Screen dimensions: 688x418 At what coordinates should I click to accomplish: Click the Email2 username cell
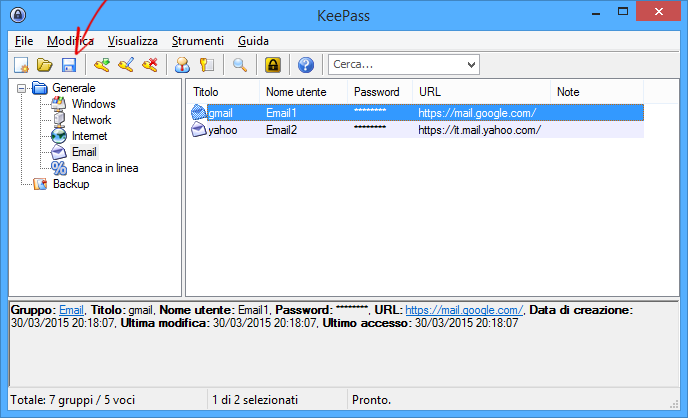(x=281, y=130)
